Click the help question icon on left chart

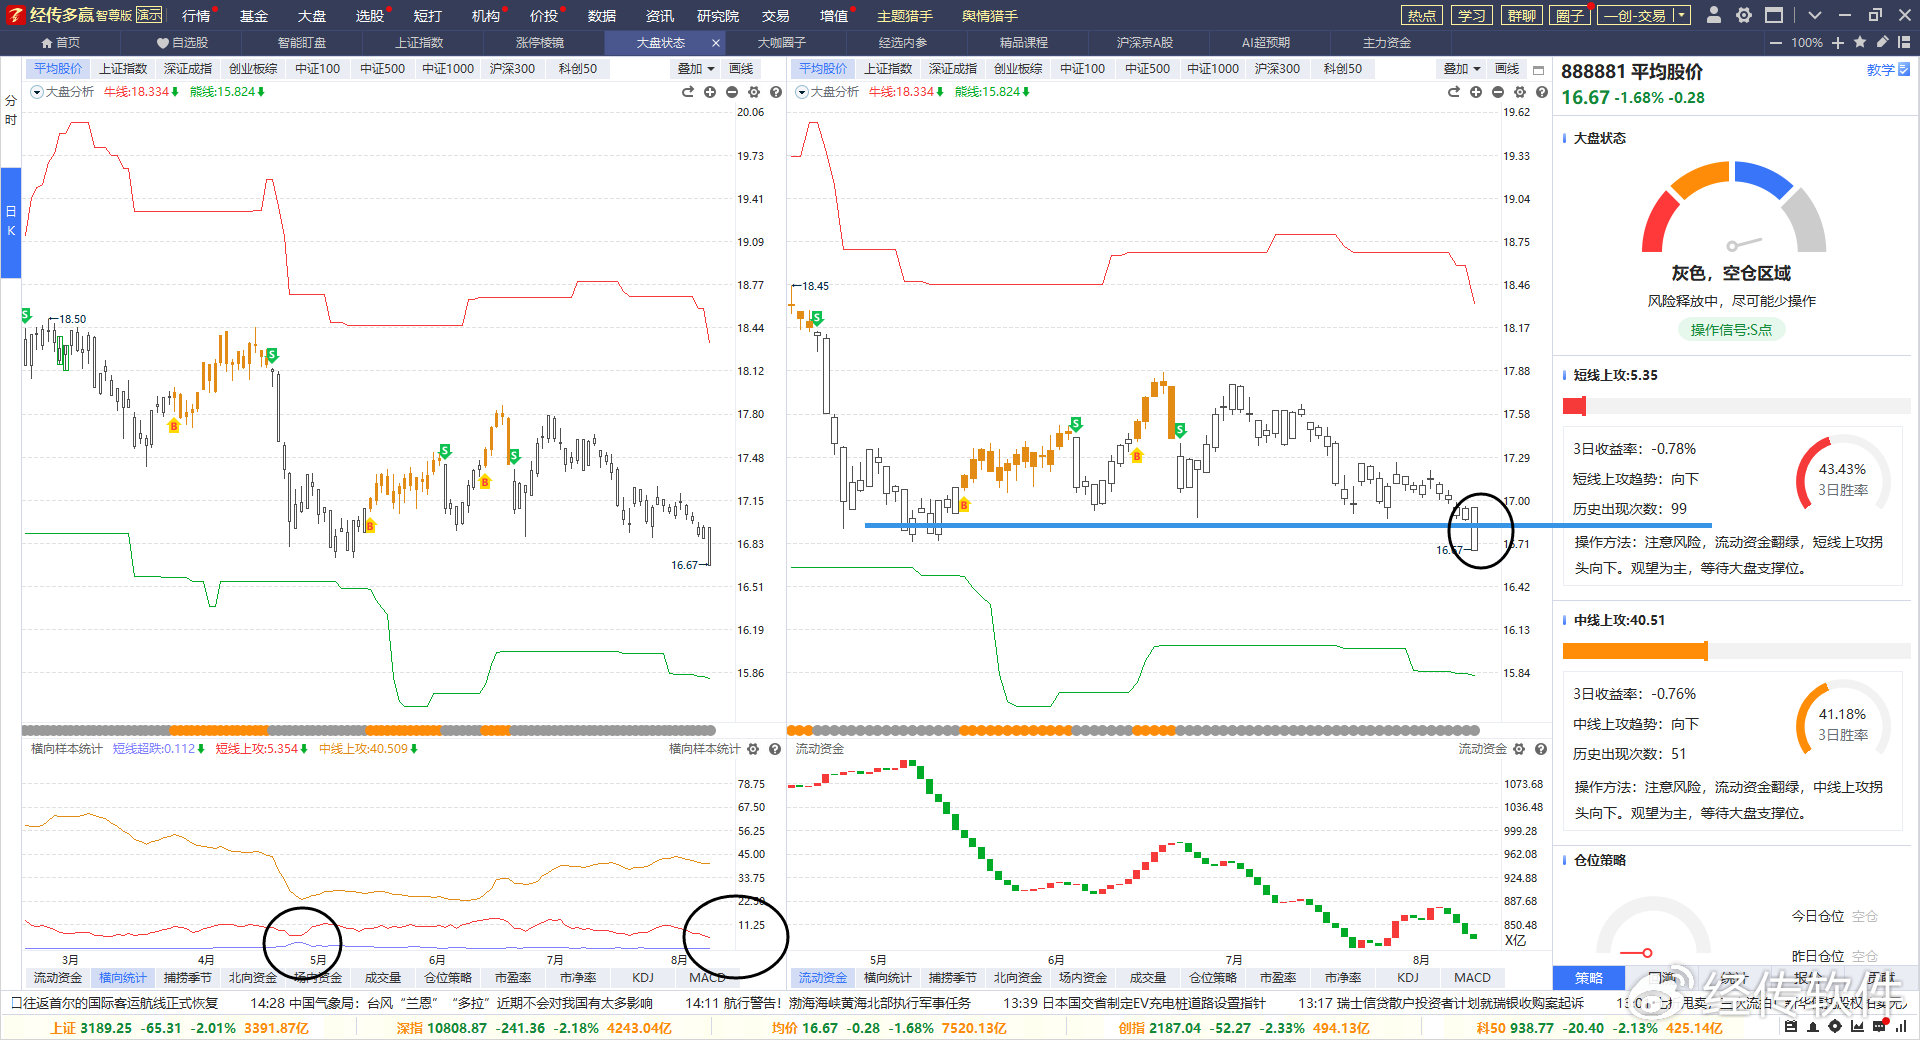(776, 92)
